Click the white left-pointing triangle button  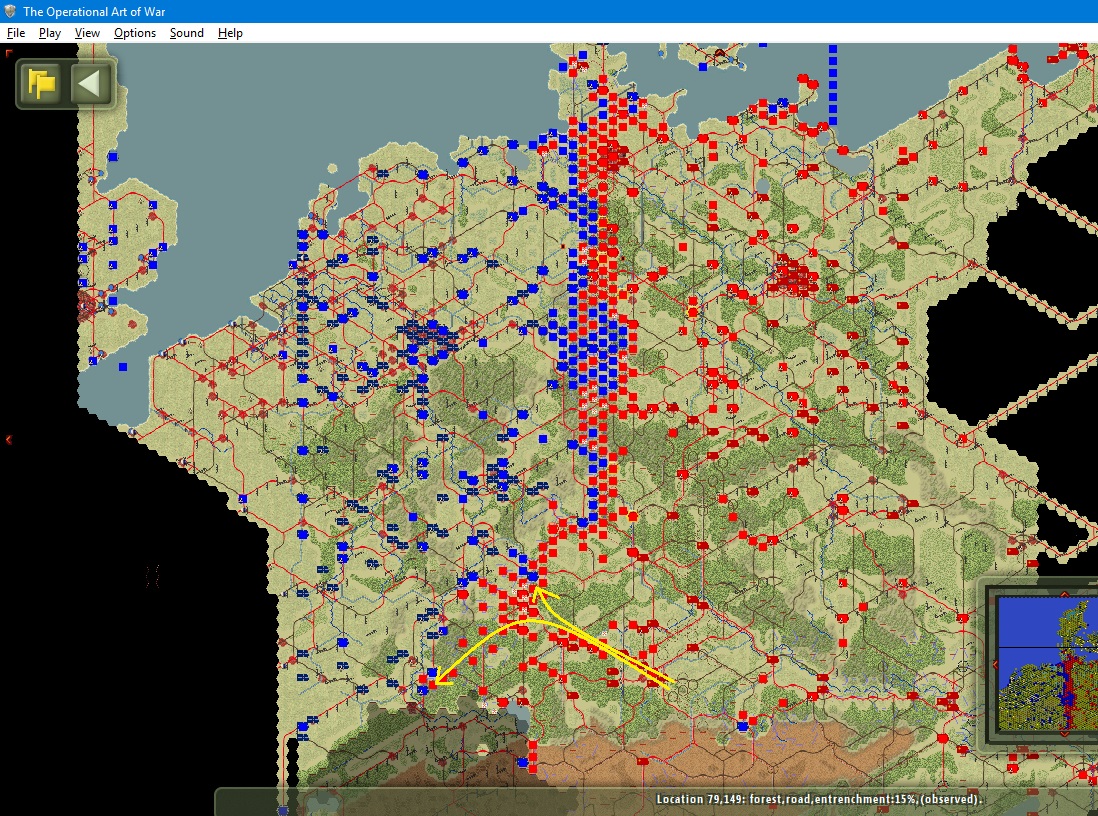(x=90, y=83)
